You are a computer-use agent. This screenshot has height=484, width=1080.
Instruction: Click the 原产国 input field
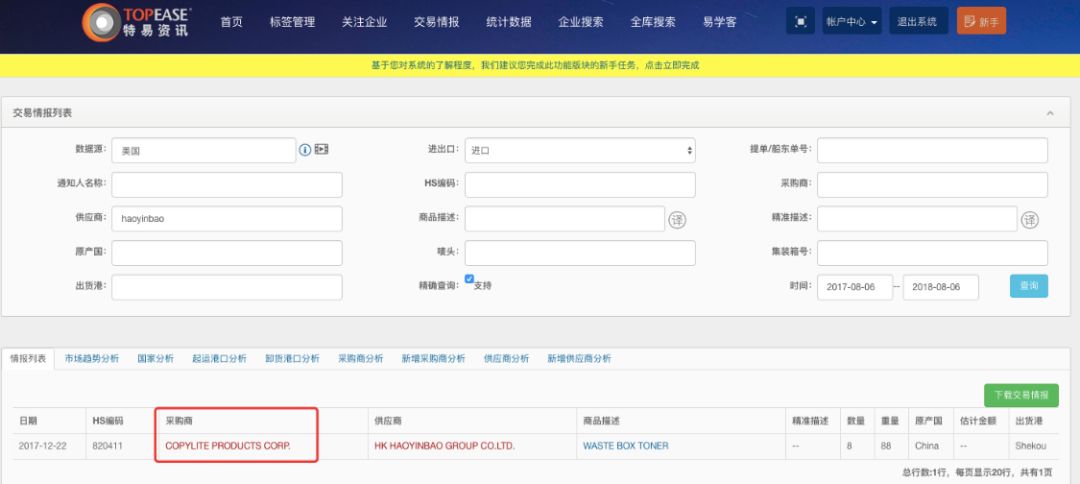pos(227,253)
